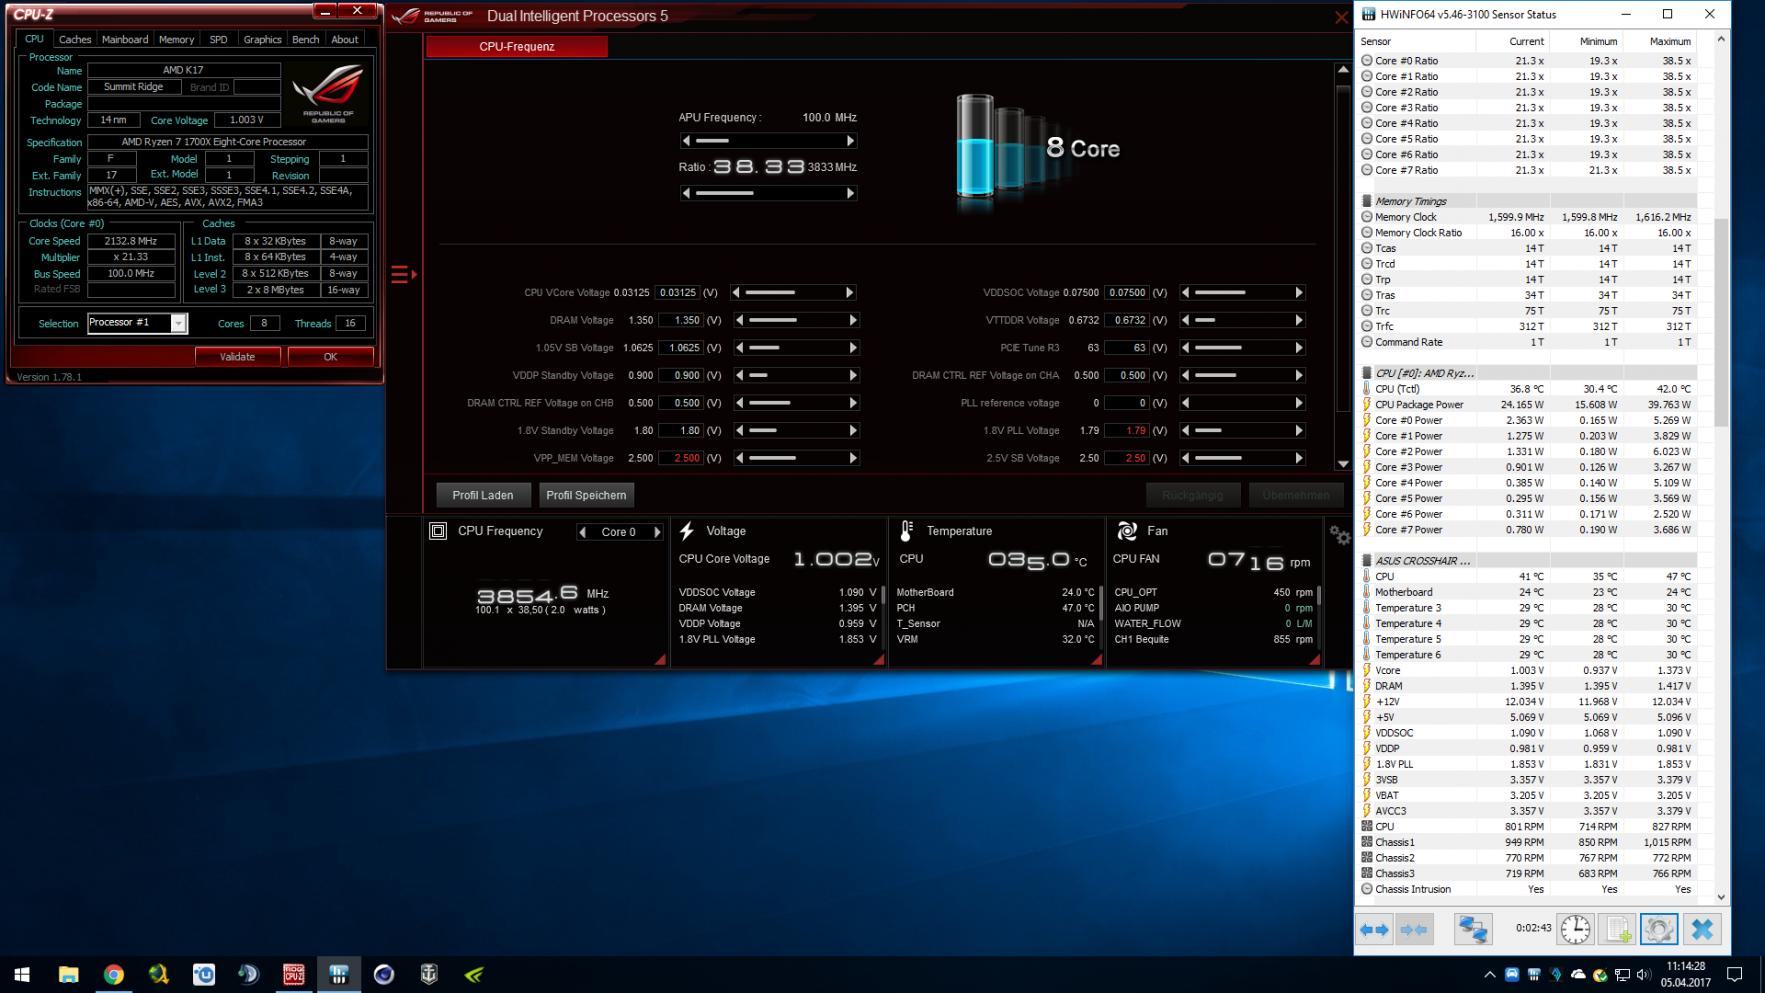Select the CPU-Frequenz tab

pyautogui.click(x=517, y=46)
